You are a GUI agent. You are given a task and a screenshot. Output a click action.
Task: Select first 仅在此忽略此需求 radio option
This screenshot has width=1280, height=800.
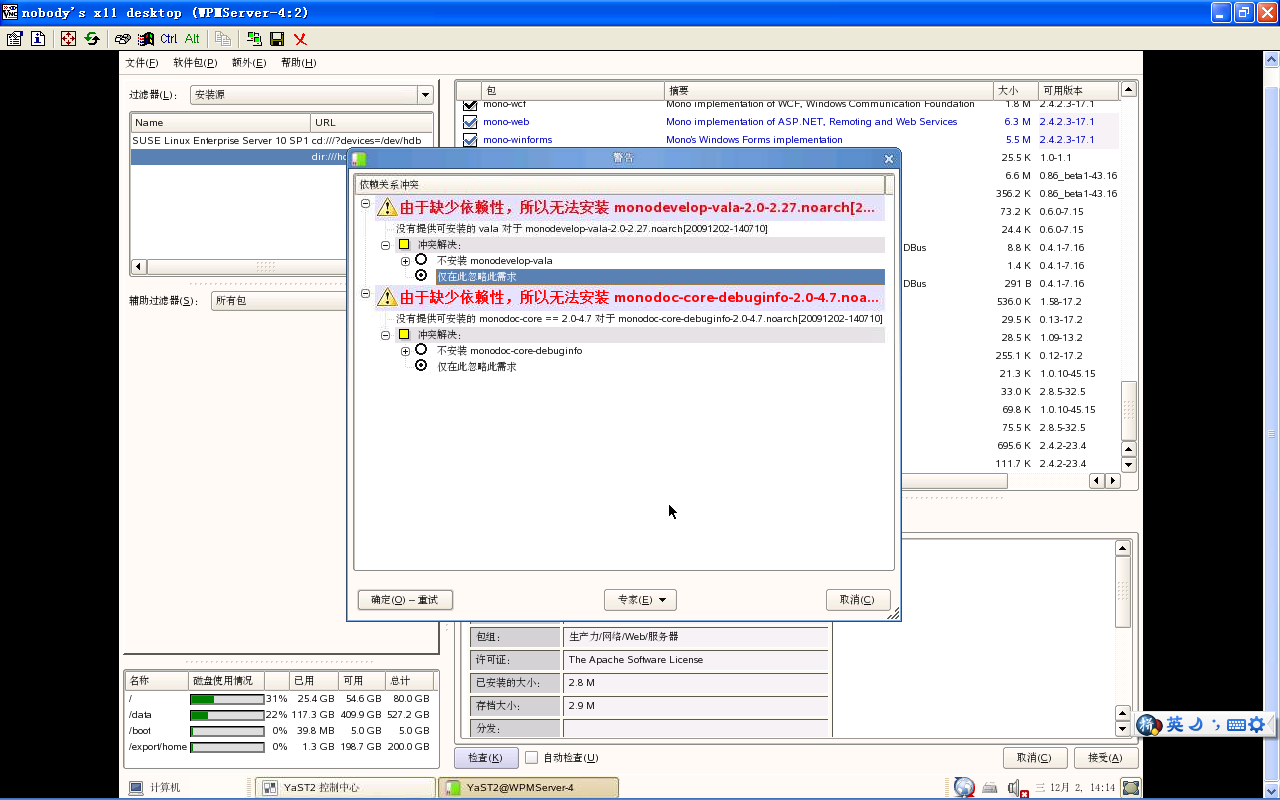(421, 276)
